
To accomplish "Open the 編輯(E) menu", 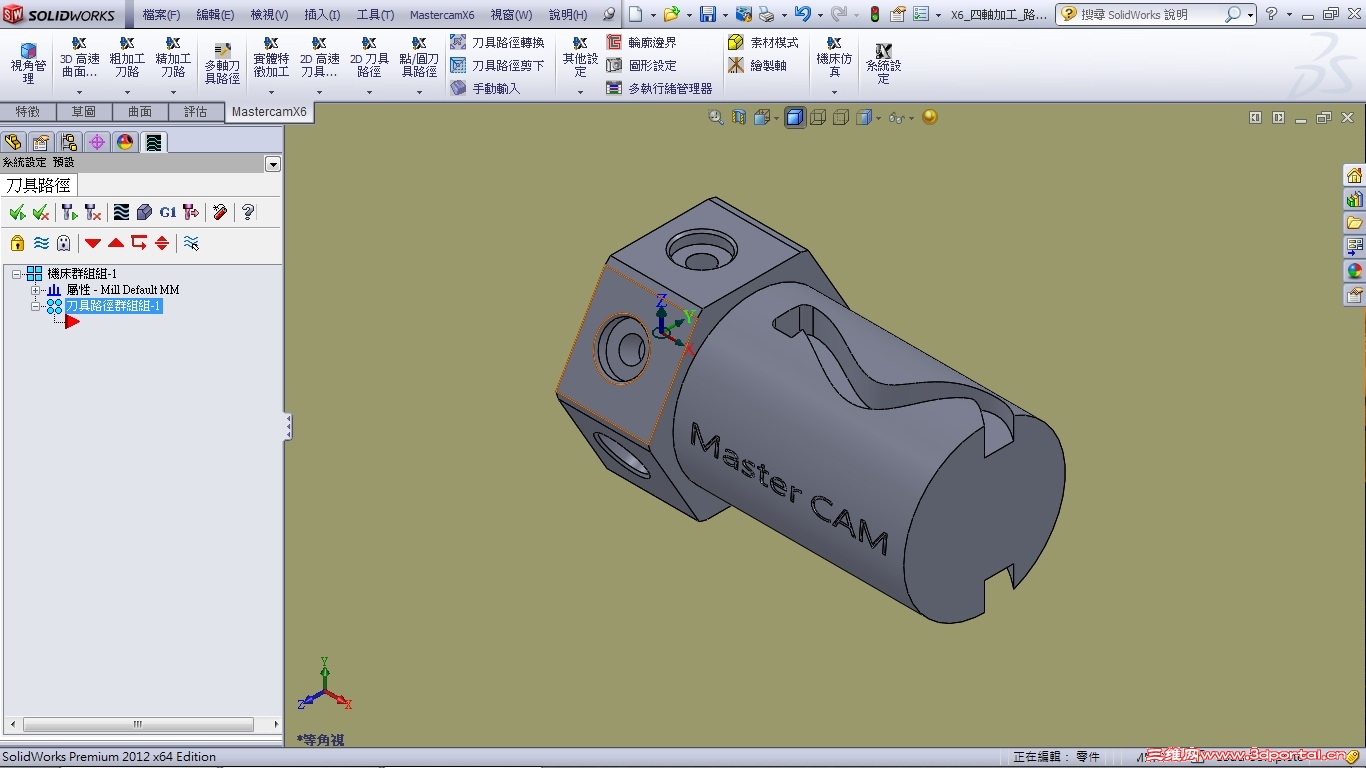I will [x=215, y=15].
